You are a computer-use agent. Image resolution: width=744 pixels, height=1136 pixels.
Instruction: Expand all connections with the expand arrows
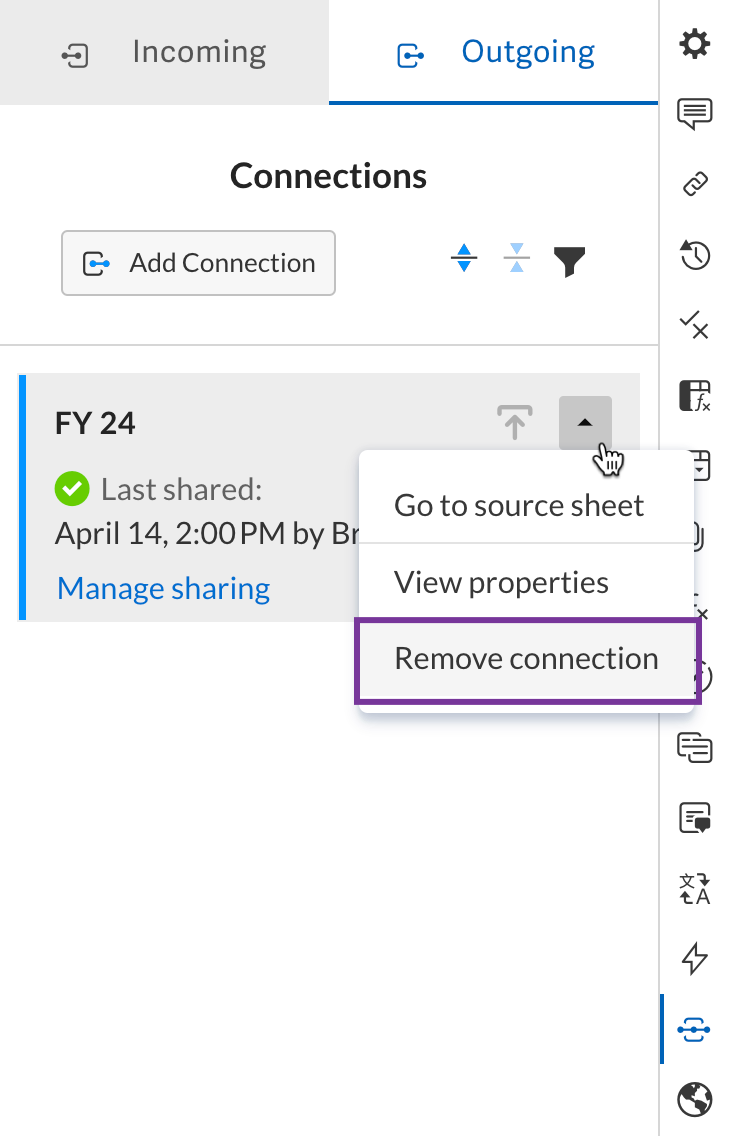464,258
